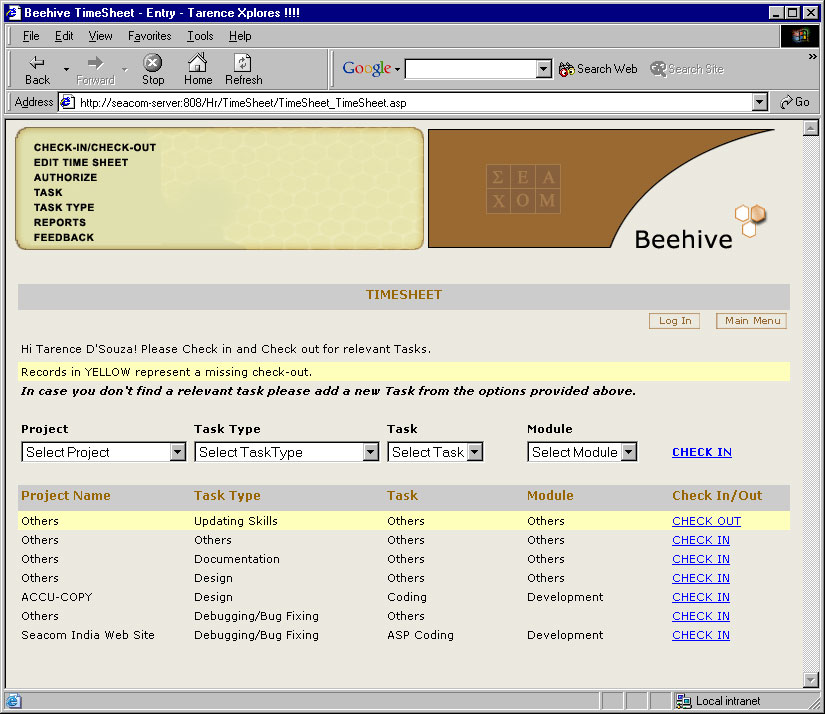This screenshot has height=714, width=825.
Task: Click the page scrollbar up arrow
Action: pos(811,128)
